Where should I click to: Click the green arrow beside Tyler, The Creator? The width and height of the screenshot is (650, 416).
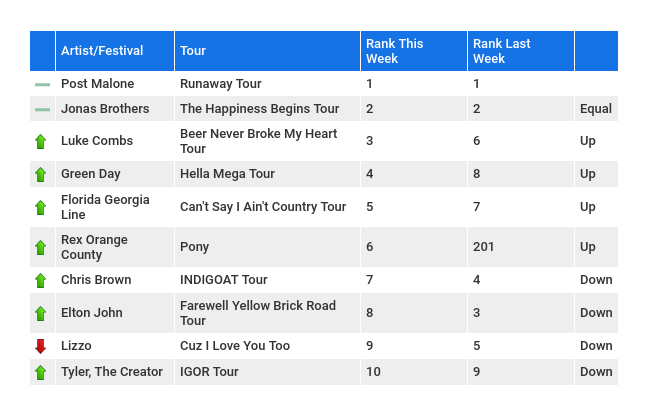pyautogui.click(x=41, y=372)
